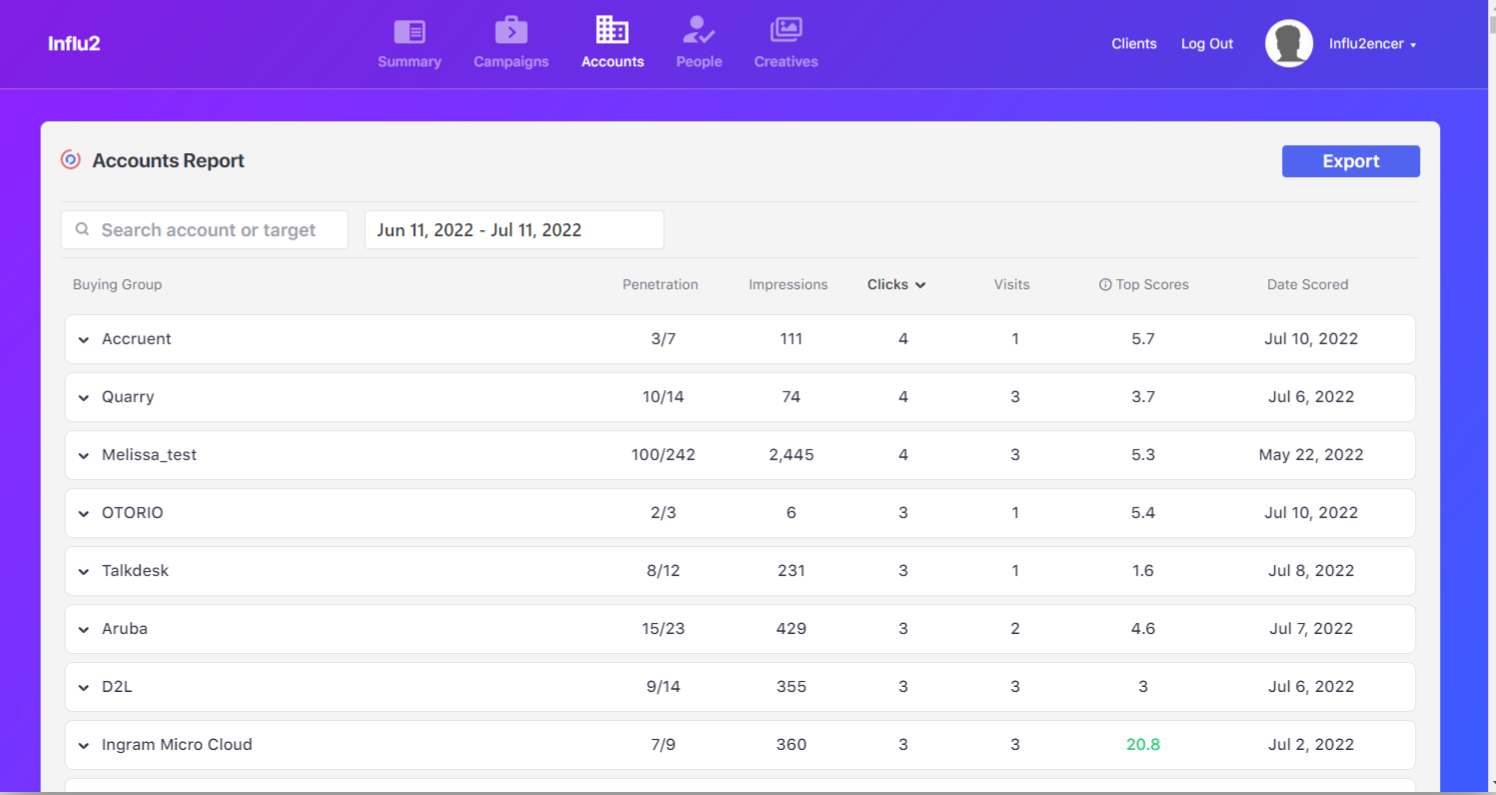Open the Clients link

tap(1134, 44)
